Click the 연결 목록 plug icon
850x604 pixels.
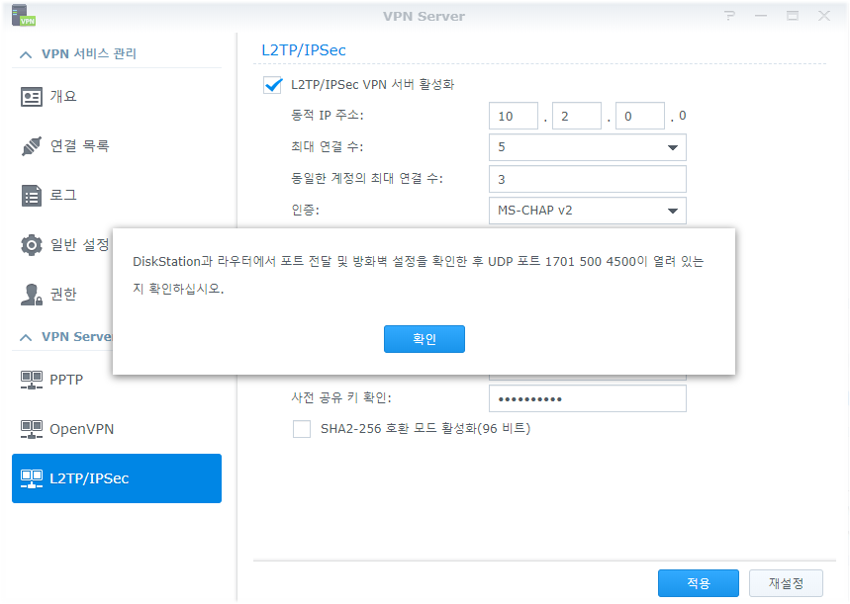[x=31, y=146]
